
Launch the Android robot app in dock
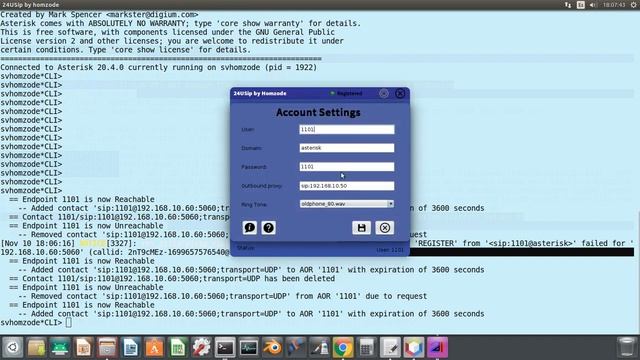pyautogui.click(x=60, y=348)
